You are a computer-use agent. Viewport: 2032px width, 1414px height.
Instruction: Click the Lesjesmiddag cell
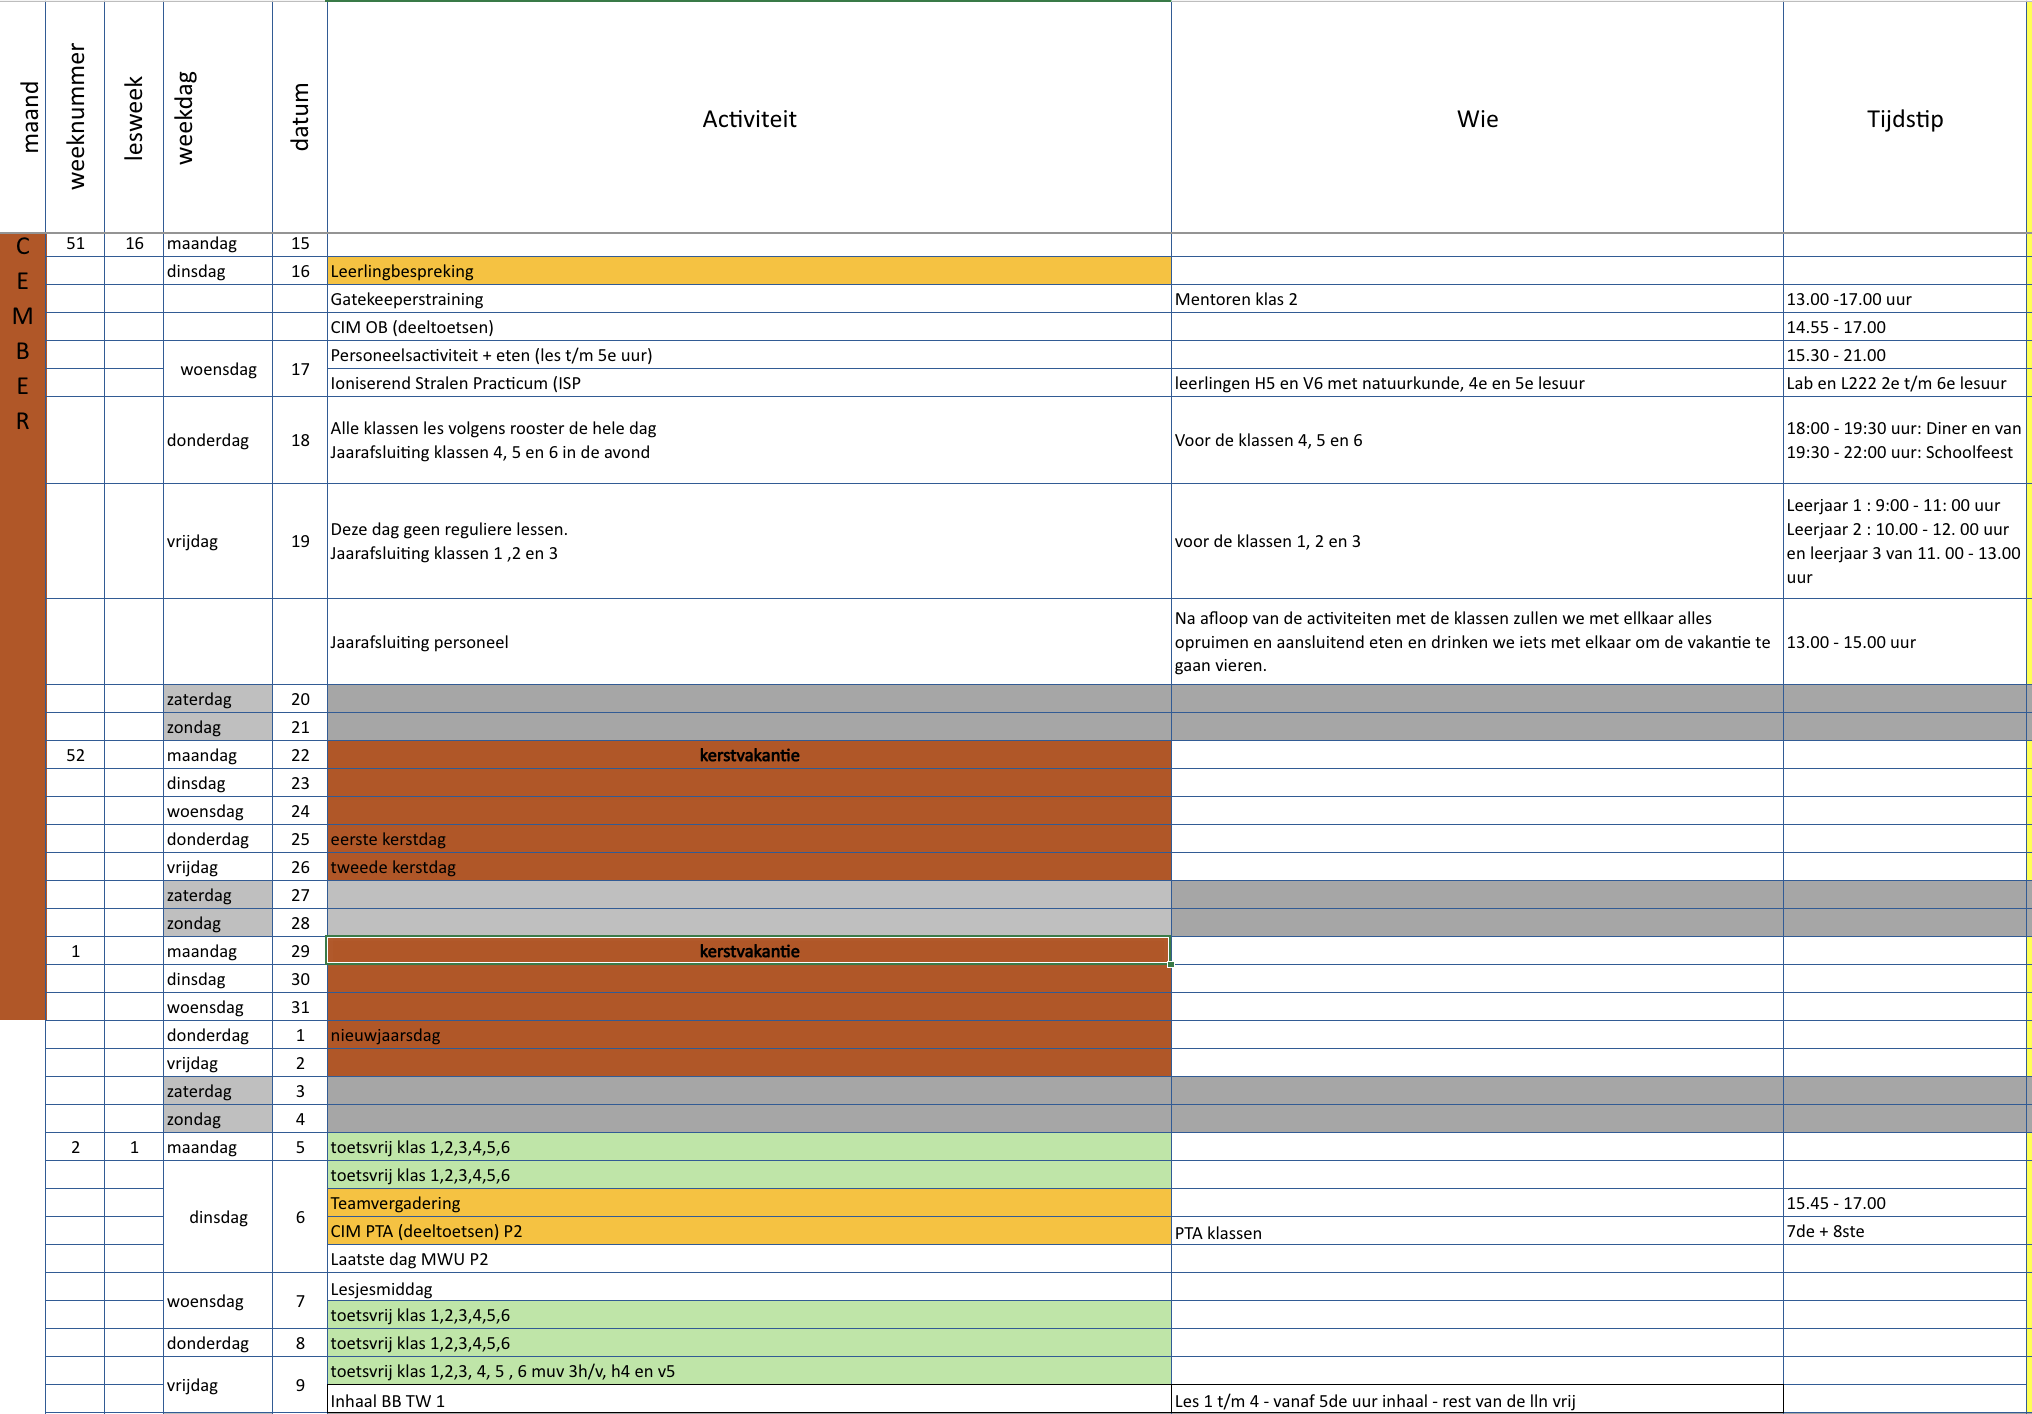coord(748,1288)
